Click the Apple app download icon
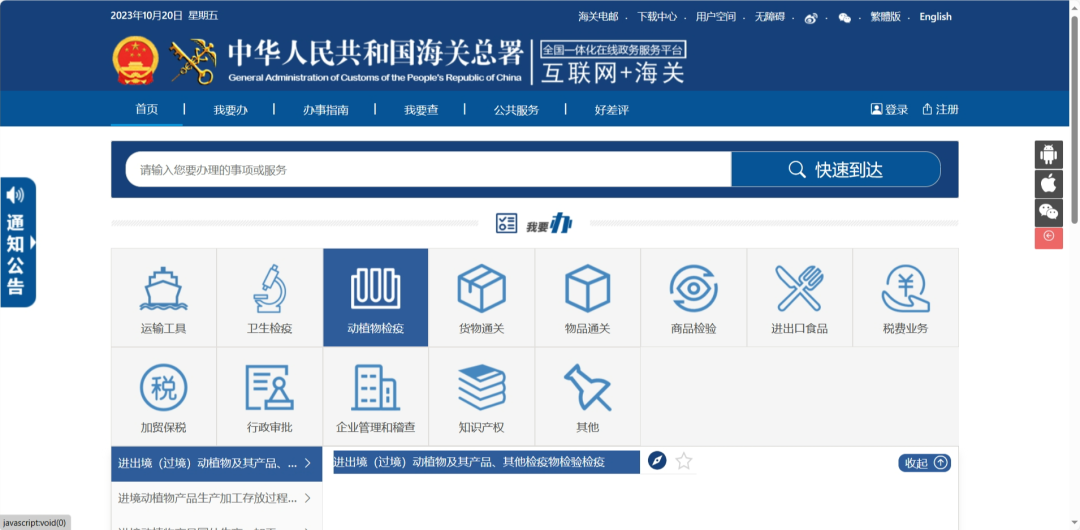 pyautogui.click(x=1048, y=184)
